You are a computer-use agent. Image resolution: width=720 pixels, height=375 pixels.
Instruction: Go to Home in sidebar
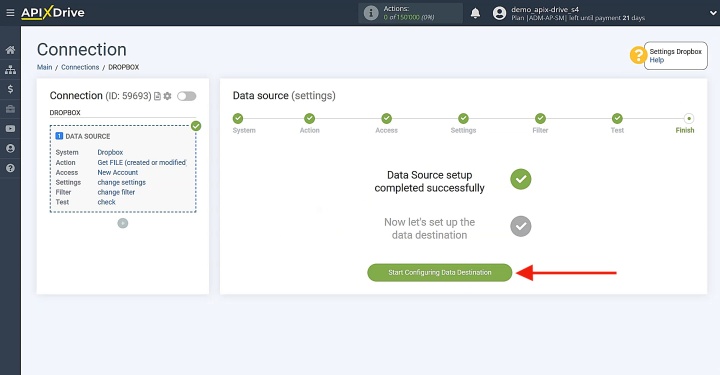pyautogui.click(x=10, y=50)
